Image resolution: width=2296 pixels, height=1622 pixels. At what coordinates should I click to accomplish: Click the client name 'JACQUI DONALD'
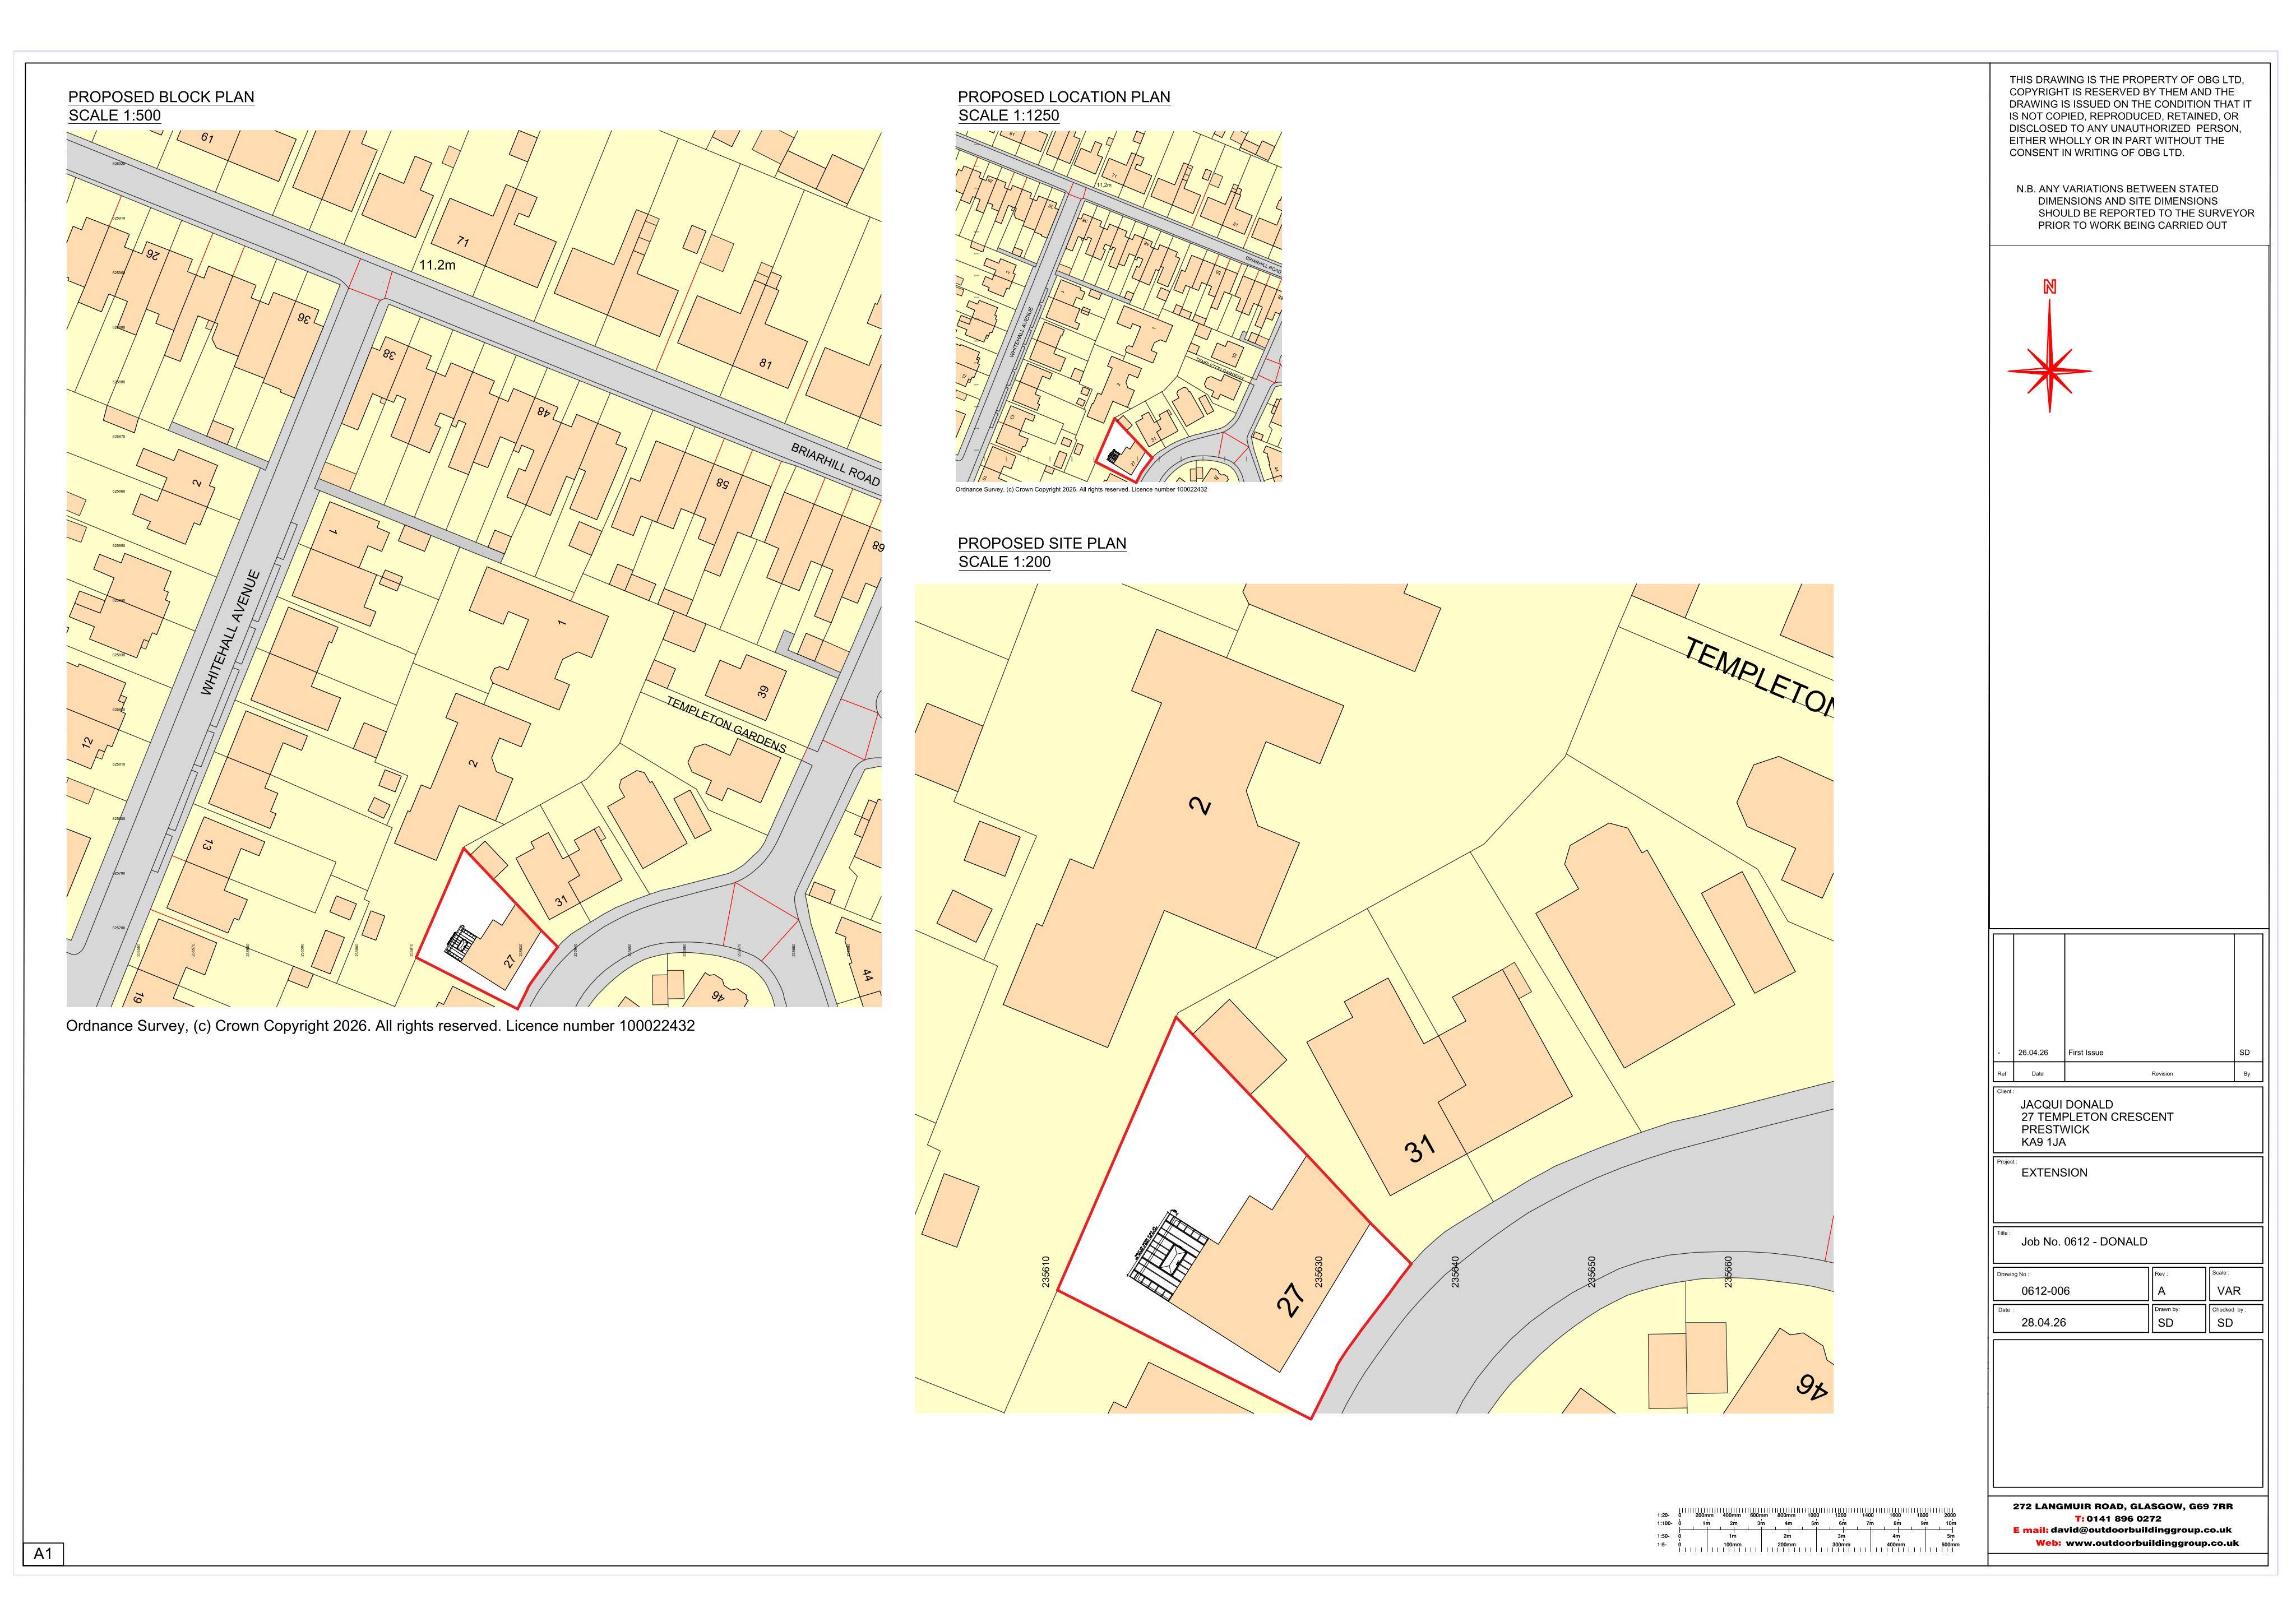point(2067,1105)
